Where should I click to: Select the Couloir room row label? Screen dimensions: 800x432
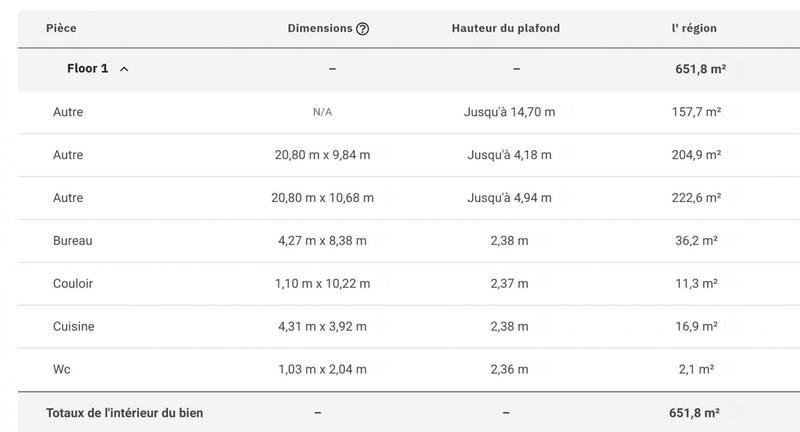coord(73,284)
